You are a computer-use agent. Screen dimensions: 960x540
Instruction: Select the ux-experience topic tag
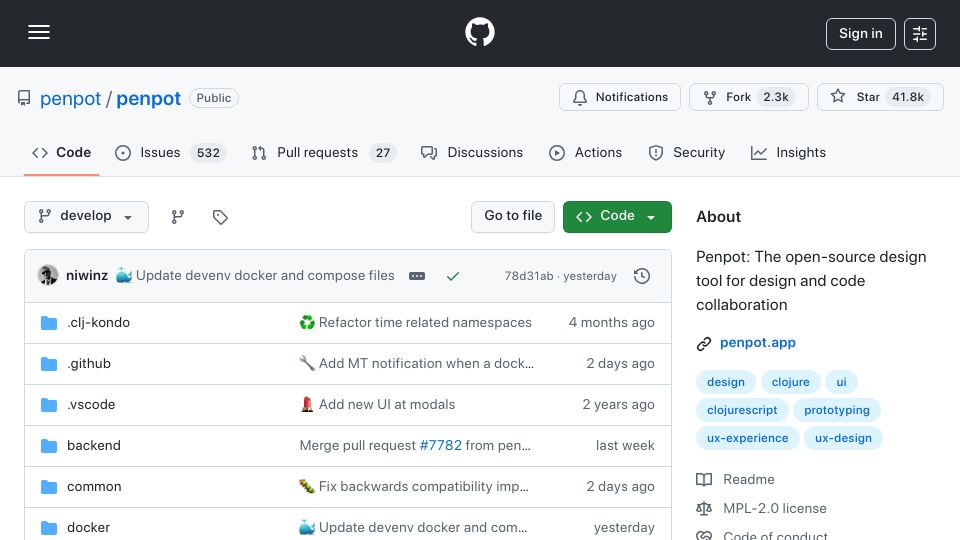point(748,438)
